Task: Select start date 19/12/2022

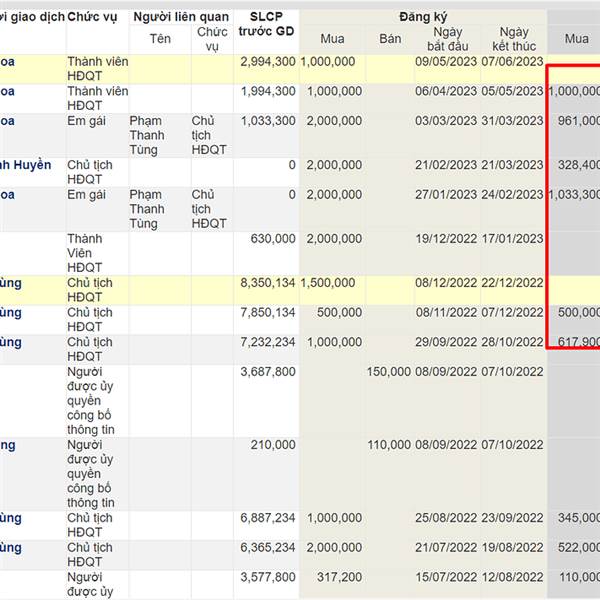Action: pos(446,239)
